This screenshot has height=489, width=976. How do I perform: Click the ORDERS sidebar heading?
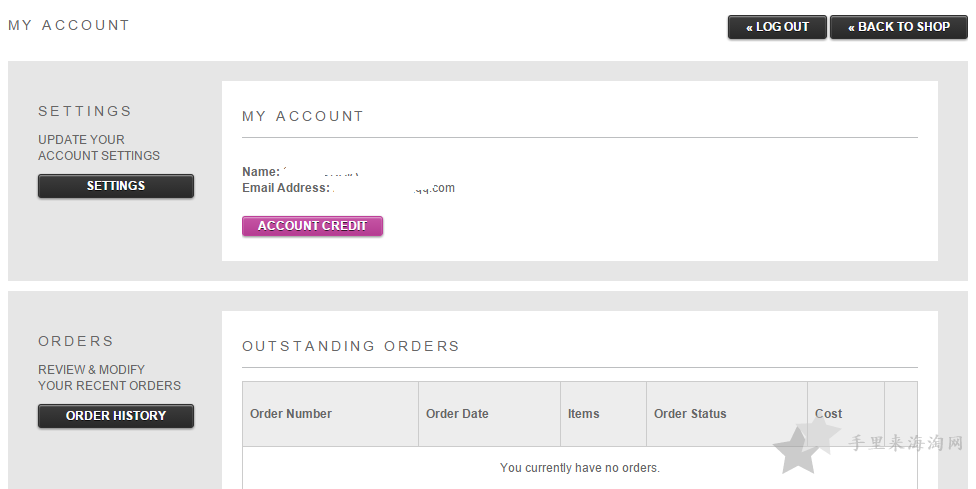[x=76, y=341]
